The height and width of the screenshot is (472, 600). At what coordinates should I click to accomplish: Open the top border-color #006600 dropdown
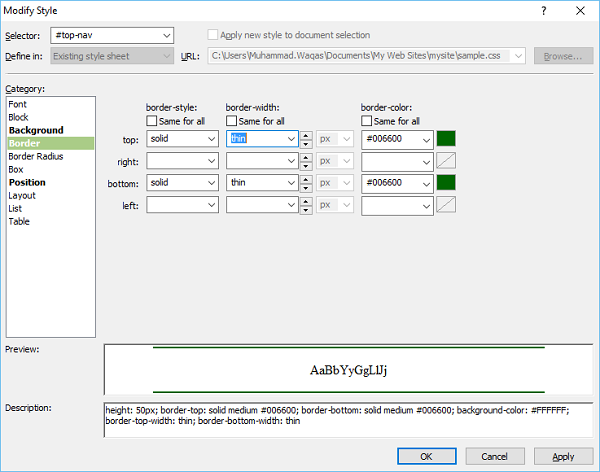coord(426,139)
